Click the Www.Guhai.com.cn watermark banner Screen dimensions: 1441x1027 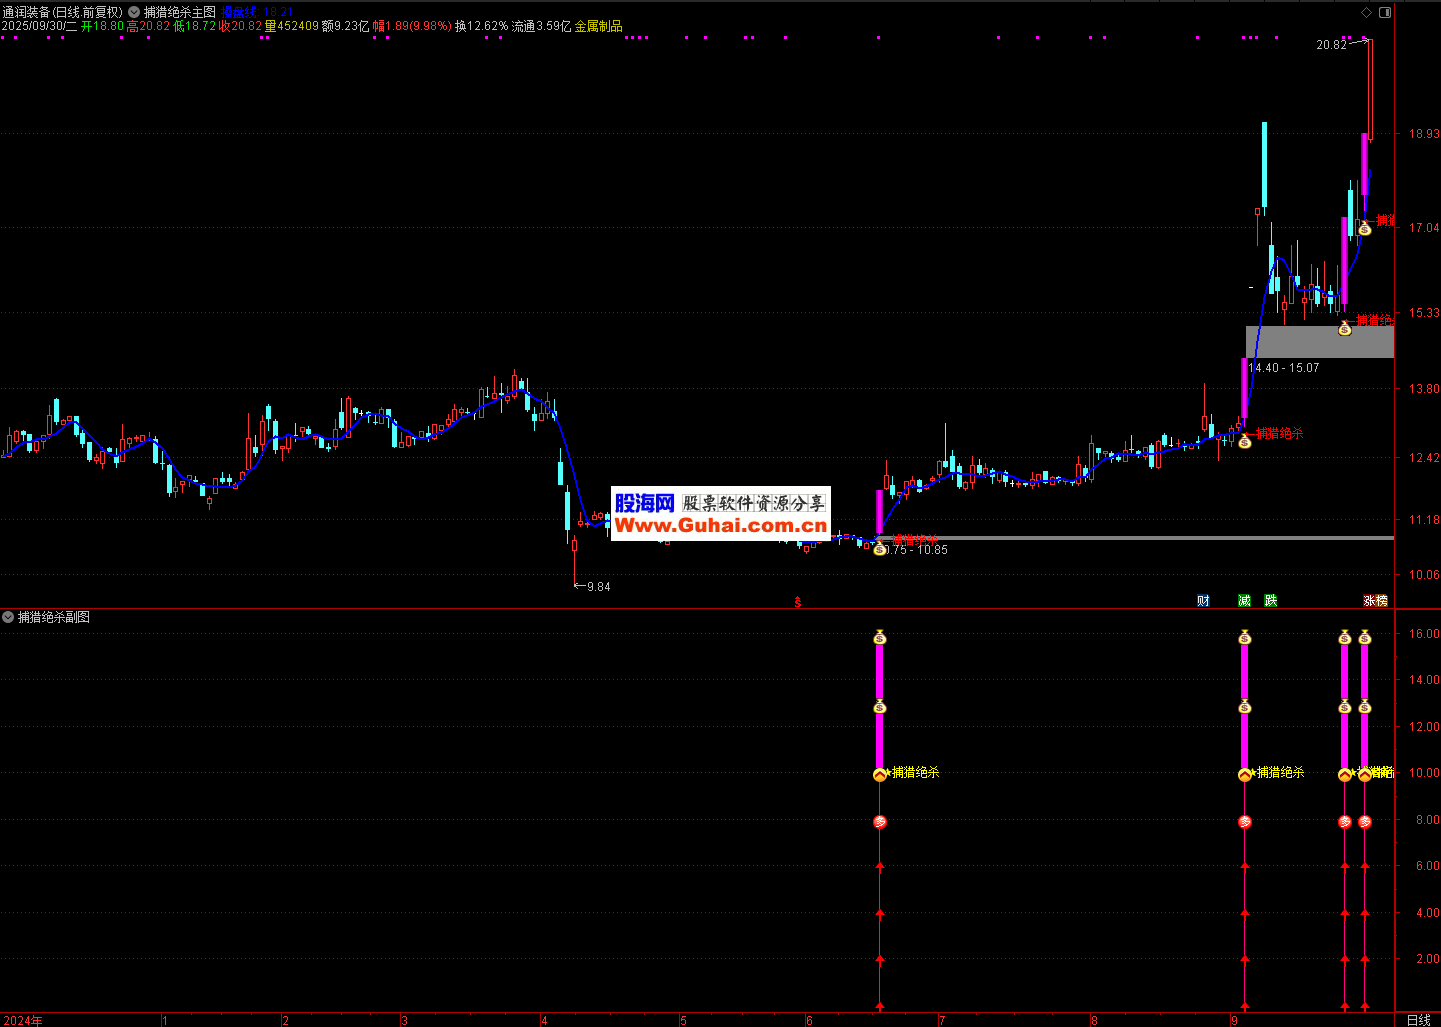pyautogui.click(x=720, y=525)
